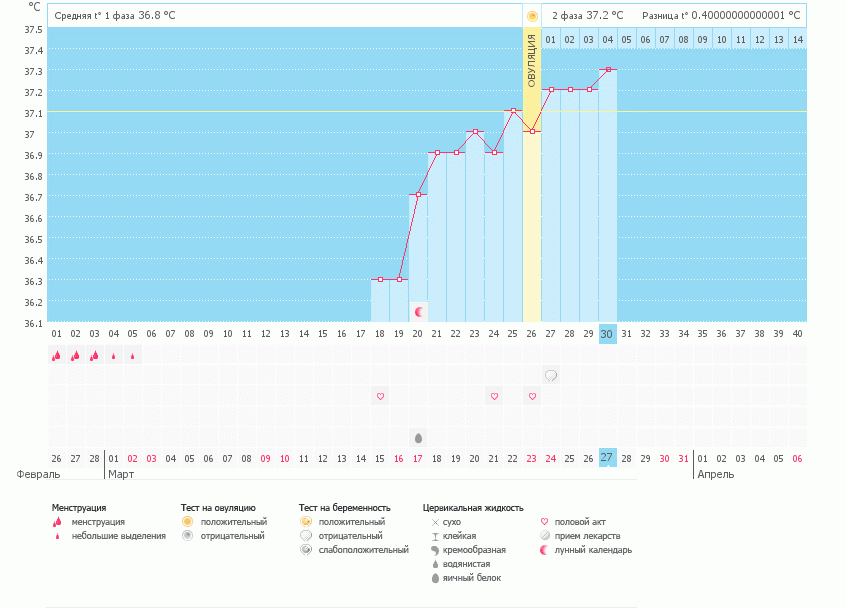Click the 'половой акт' legend heart icon
The image size is (845, 608).
[x=544, y=522]
